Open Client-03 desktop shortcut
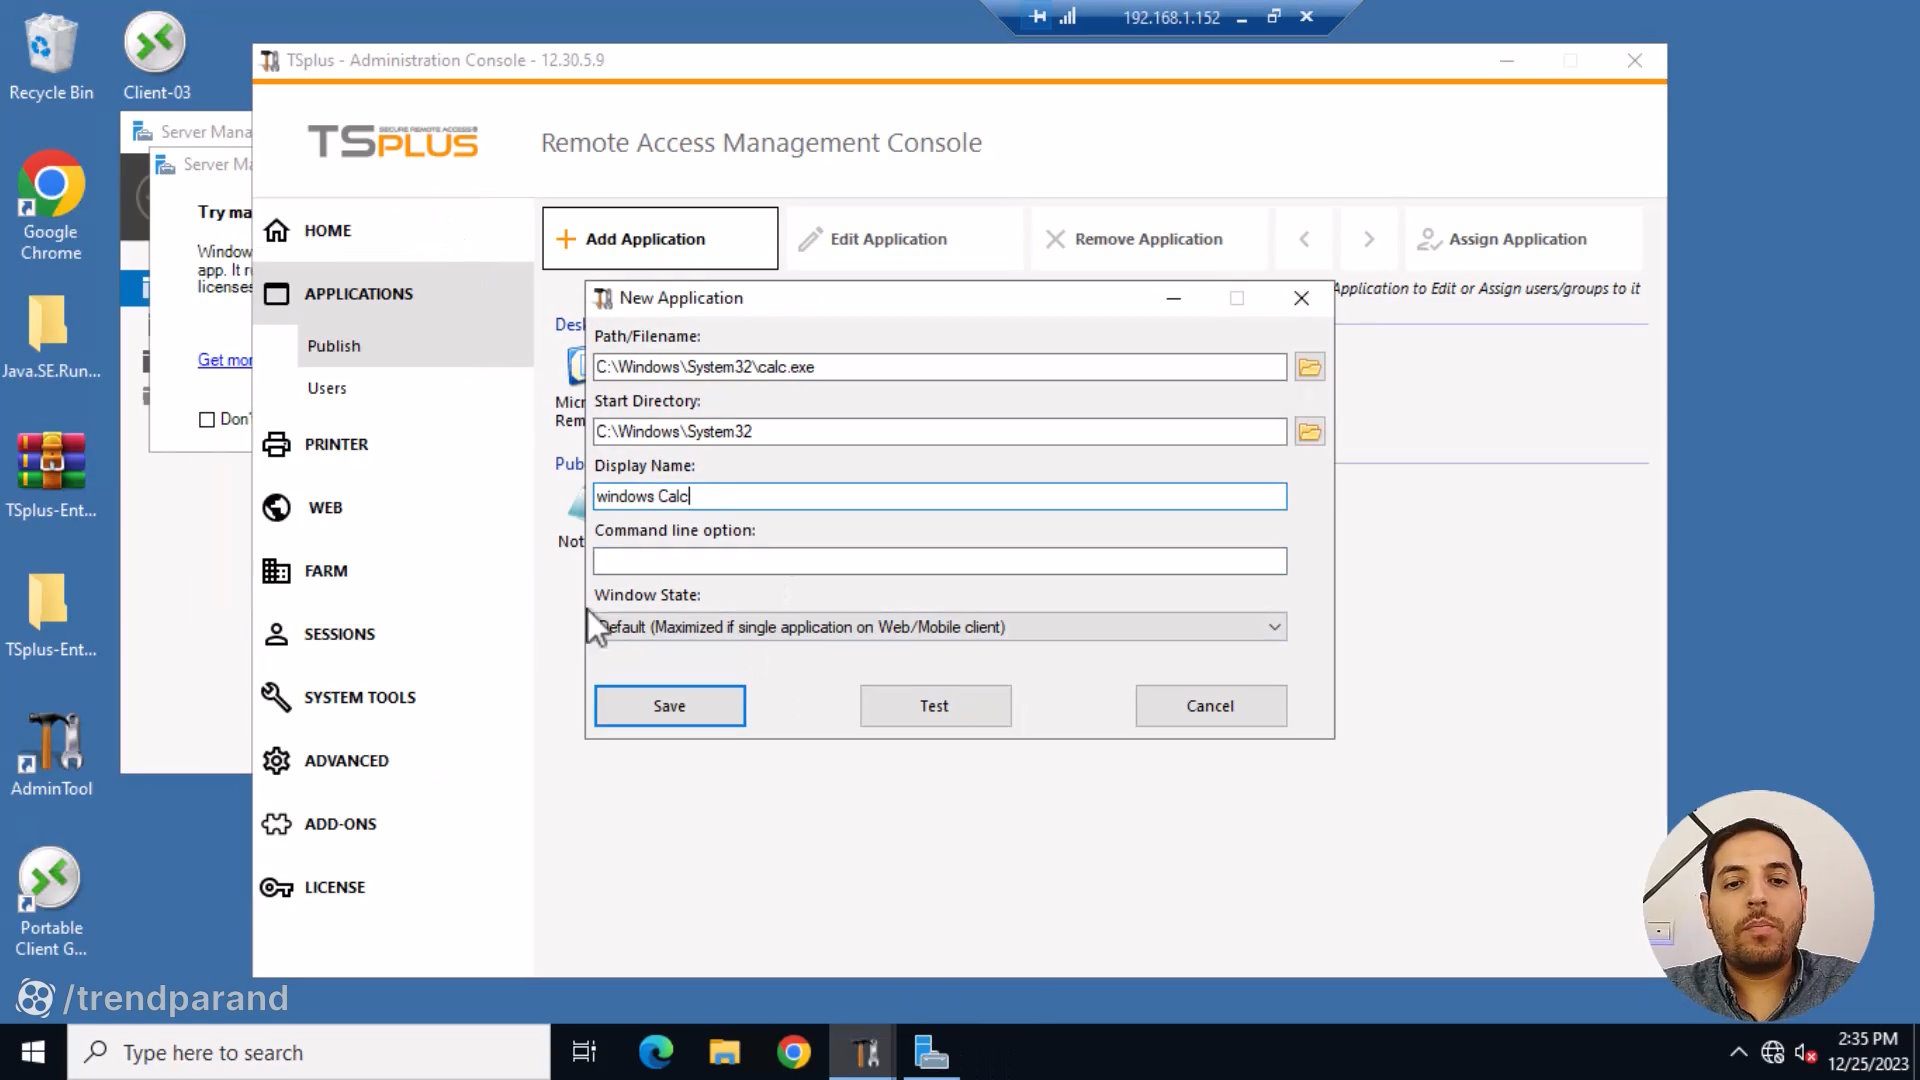The image size is (1920, 1080). [x=156, y=58]
